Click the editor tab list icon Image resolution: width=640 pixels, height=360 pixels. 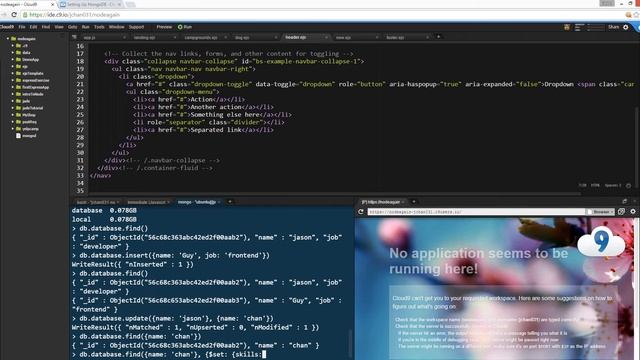[74, 37]
